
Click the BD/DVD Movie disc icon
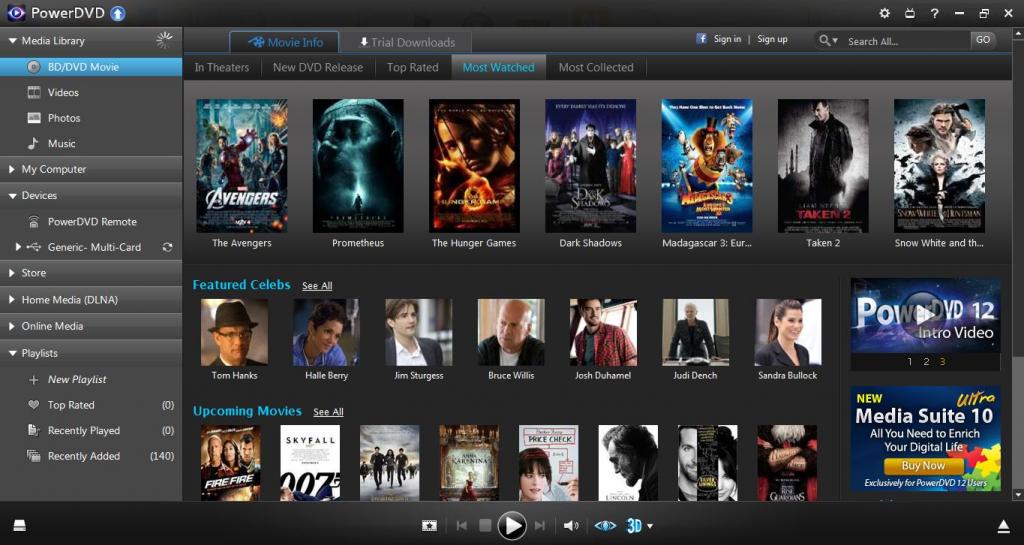(33, 67)
